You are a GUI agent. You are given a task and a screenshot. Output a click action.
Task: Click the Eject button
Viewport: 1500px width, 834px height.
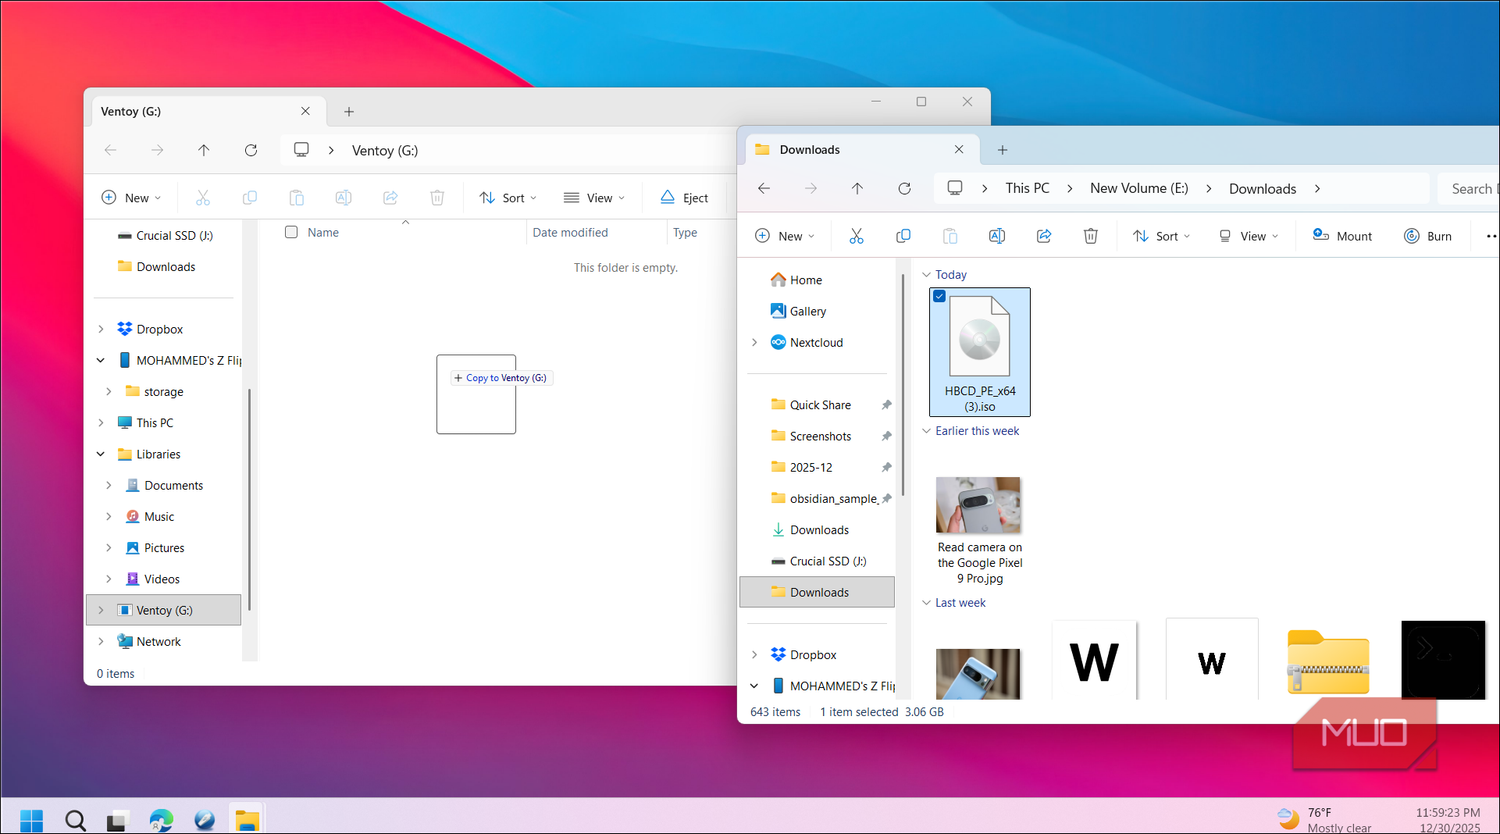pos(684,198)
